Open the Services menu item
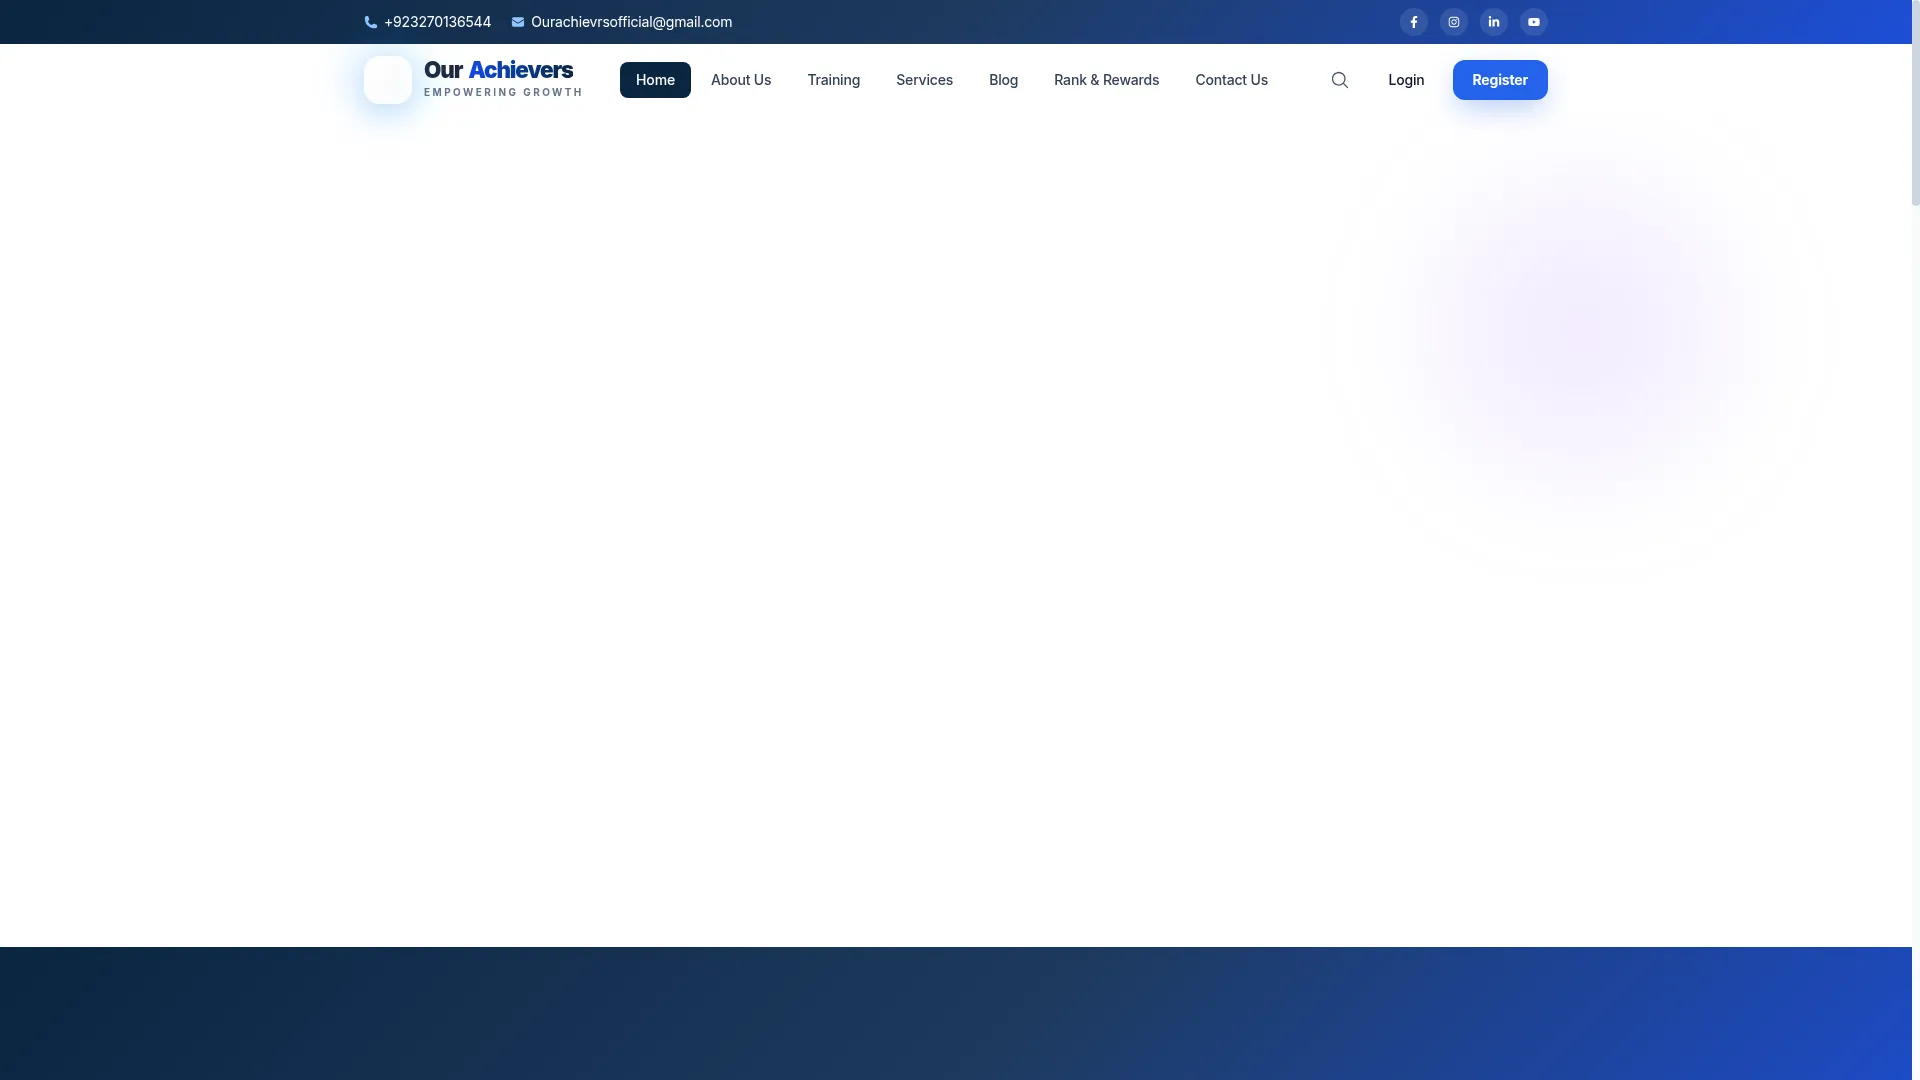 click(924, 80)
